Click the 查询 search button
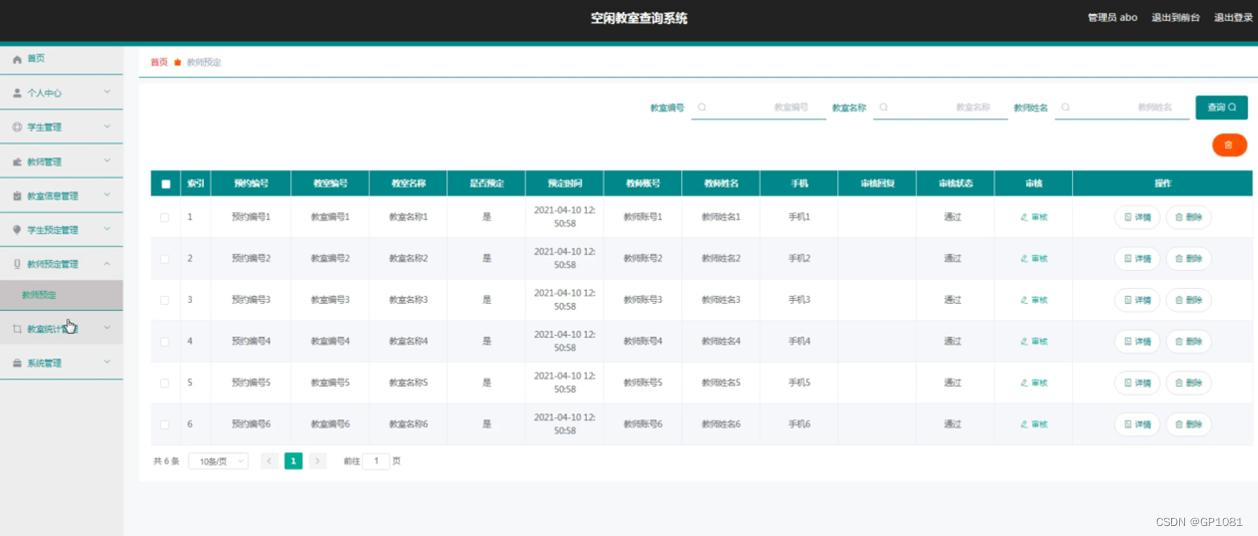Screen dimensions: 1258x536 click(1221, 107)
